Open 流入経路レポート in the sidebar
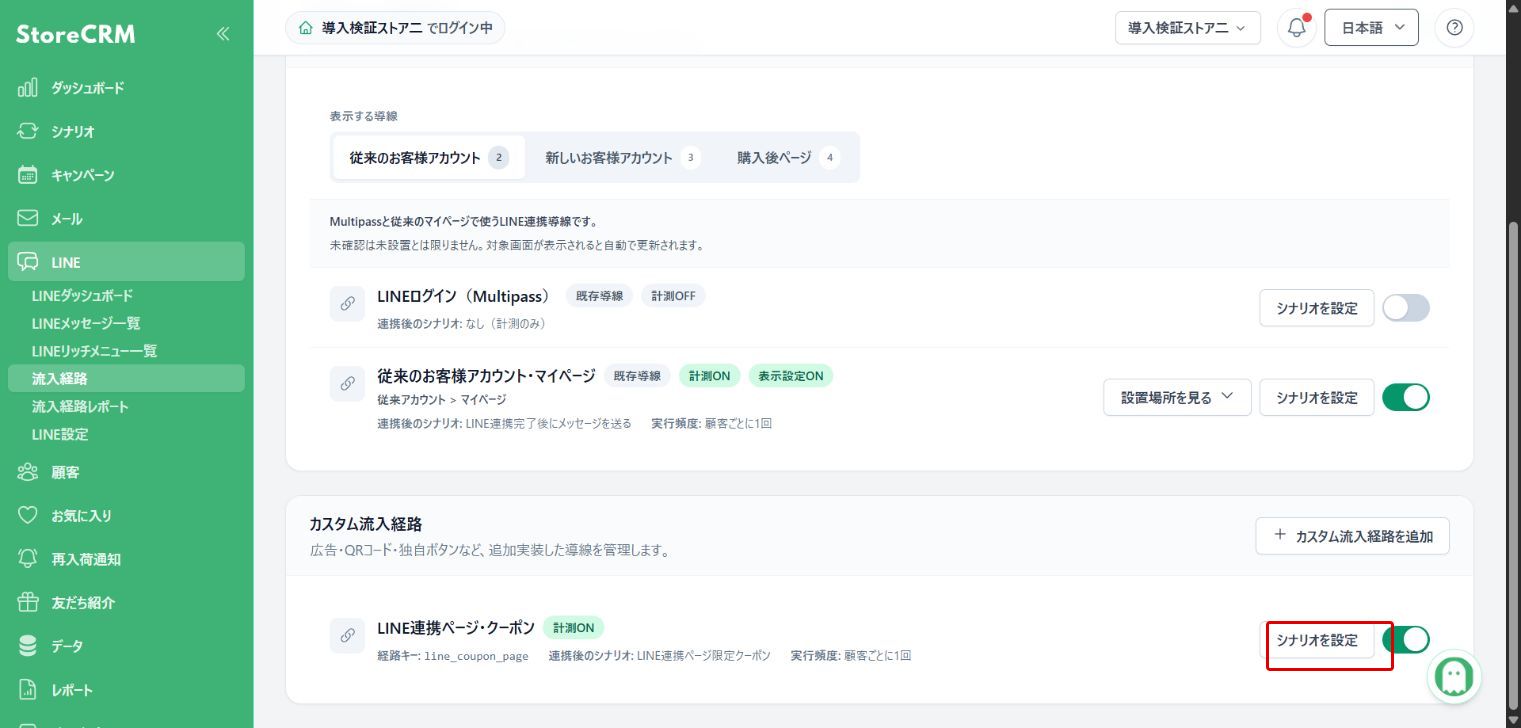 (x=80, y=407)
